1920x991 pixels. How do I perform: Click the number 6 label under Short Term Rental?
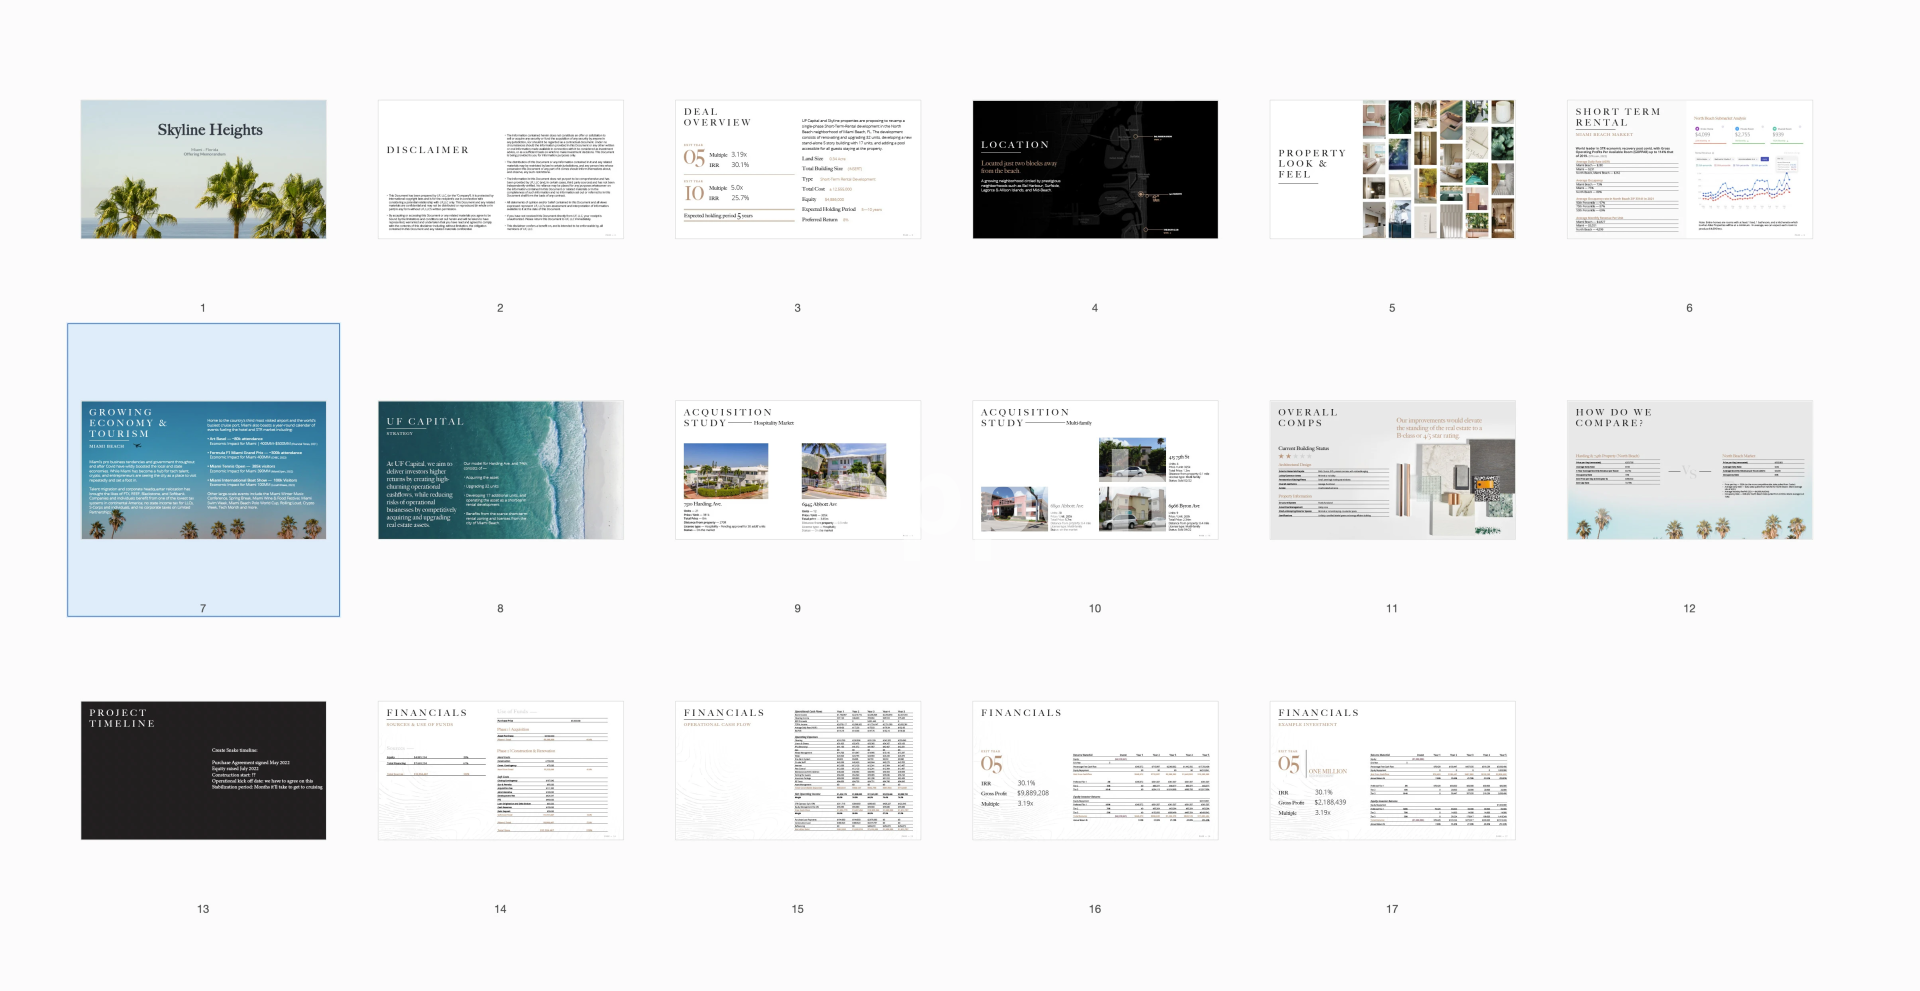pos(1689,308)
